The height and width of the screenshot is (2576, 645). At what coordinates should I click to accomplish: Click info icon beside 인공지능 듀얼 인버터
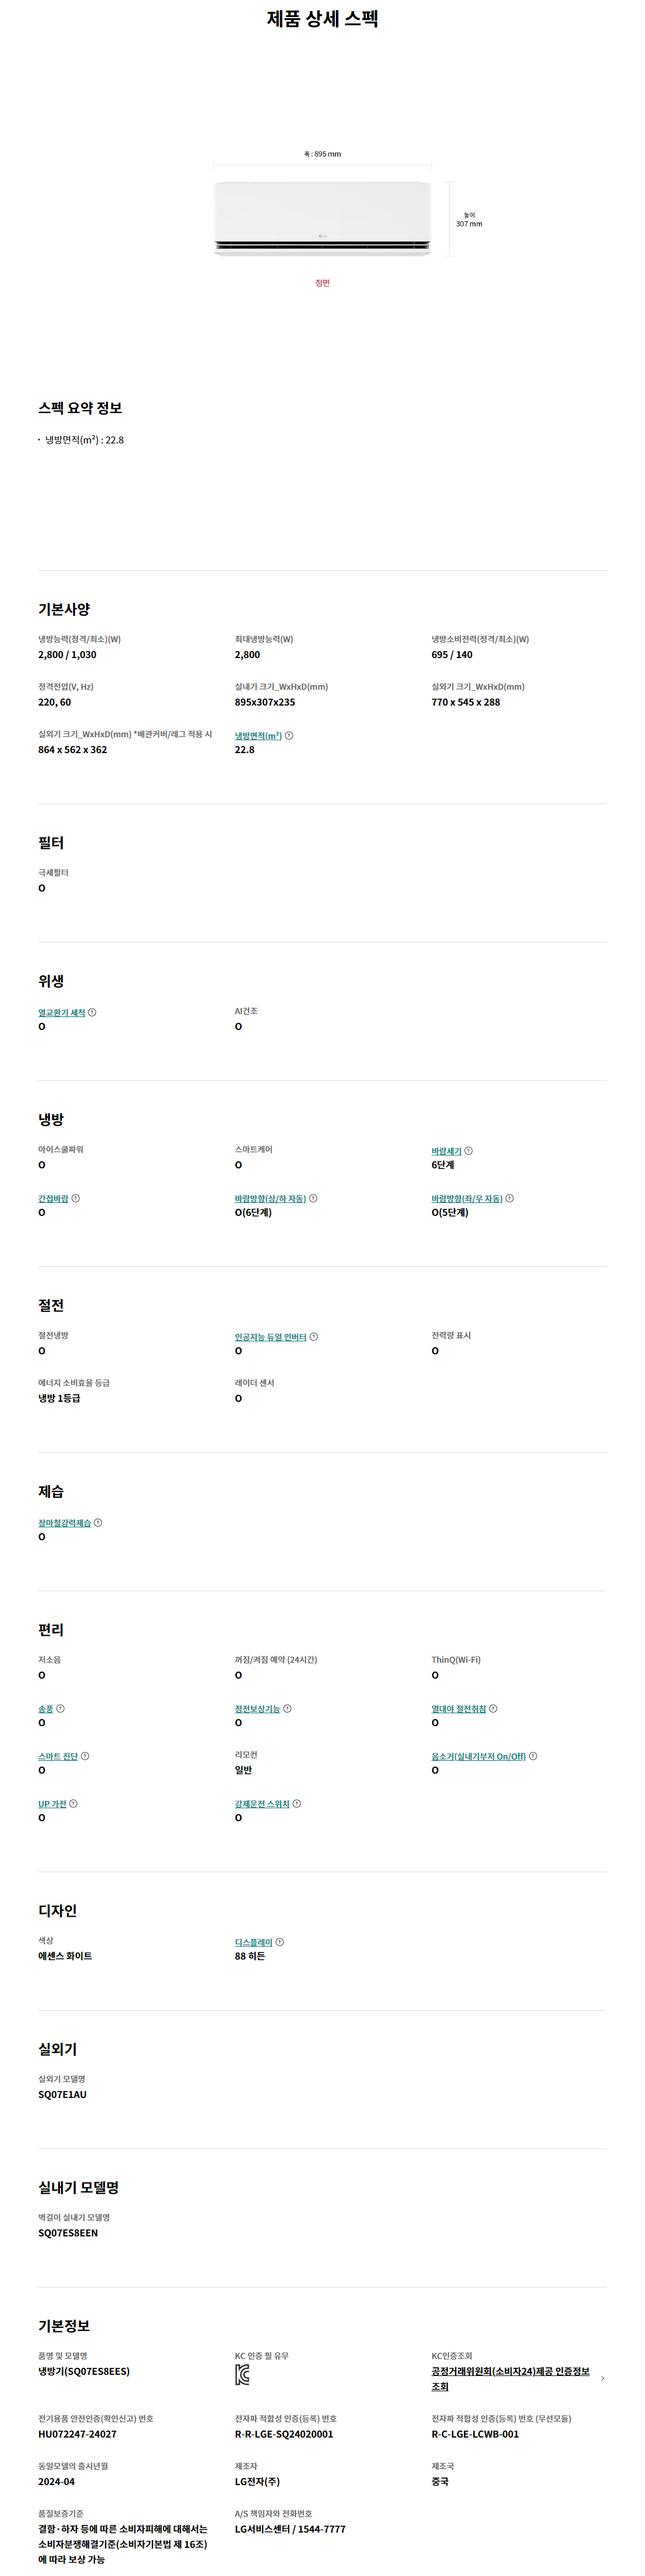(313, 1337)
